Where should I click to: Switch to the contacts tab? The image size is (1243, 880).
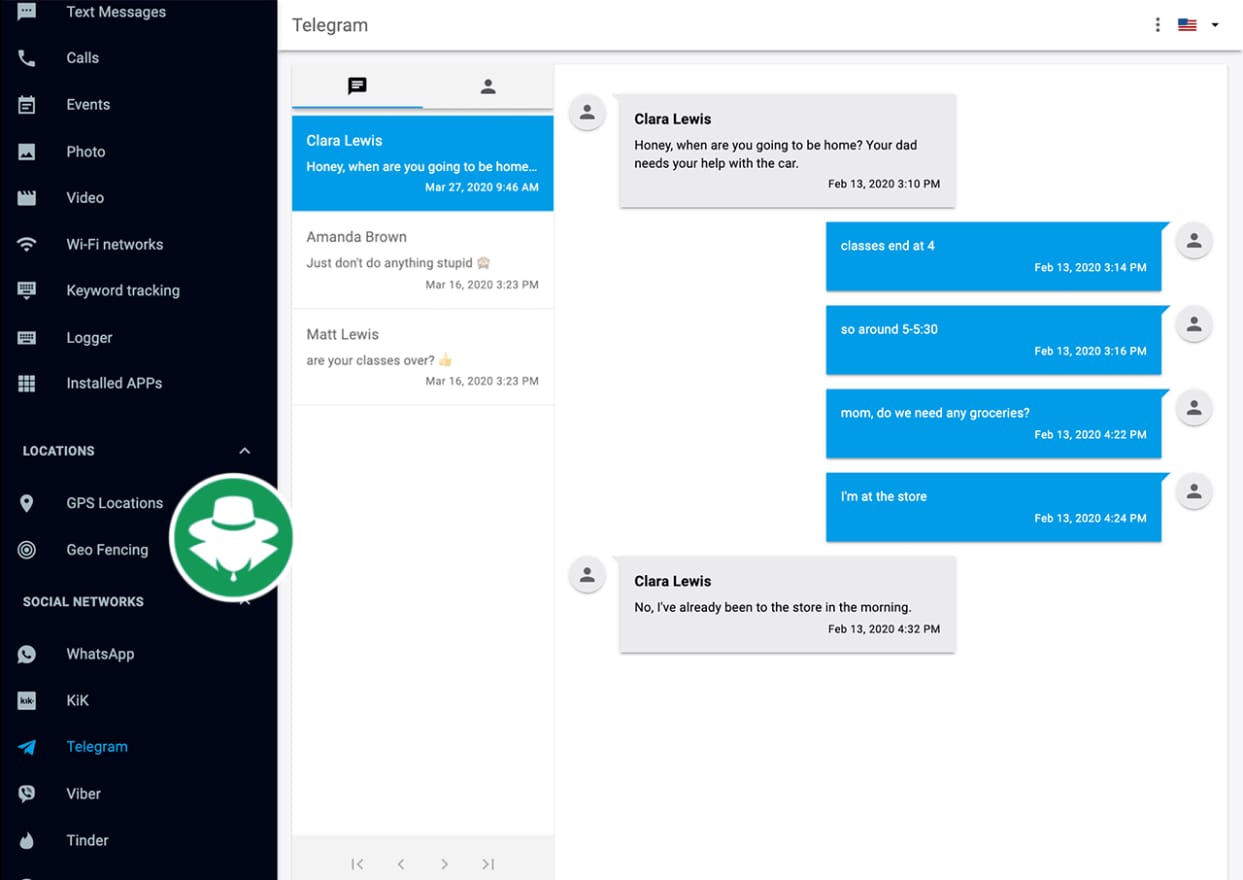coord(487,86)
